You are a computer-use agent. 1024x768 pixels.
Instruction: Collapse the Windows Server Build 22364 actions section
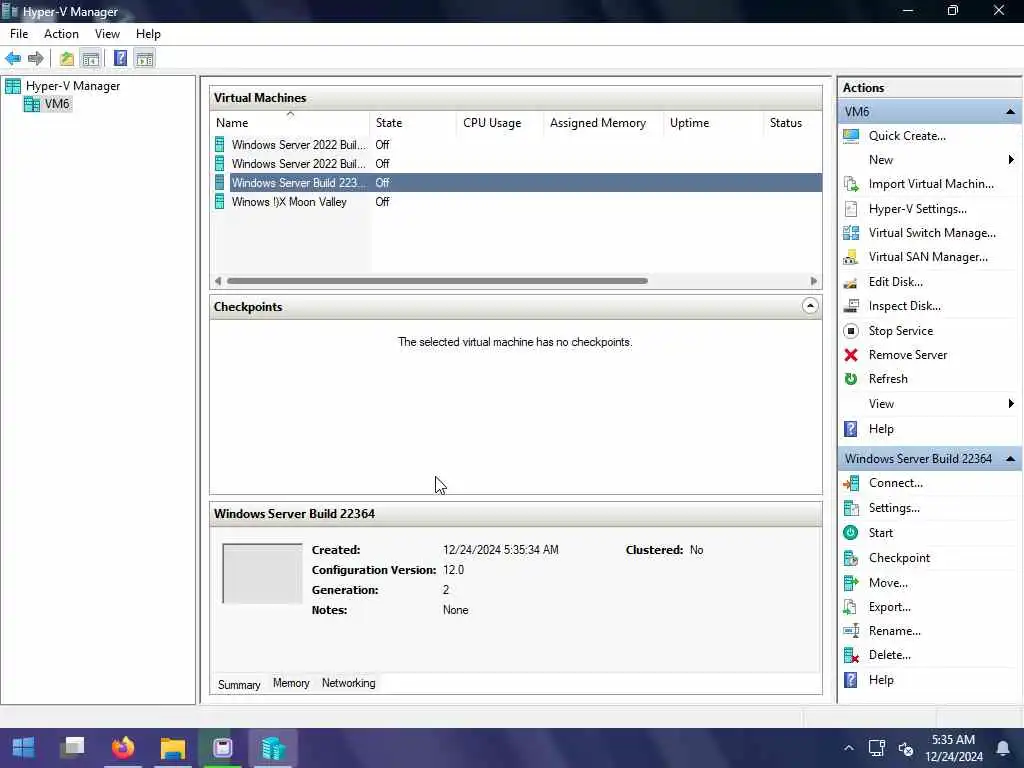[x=1010, y=459]
